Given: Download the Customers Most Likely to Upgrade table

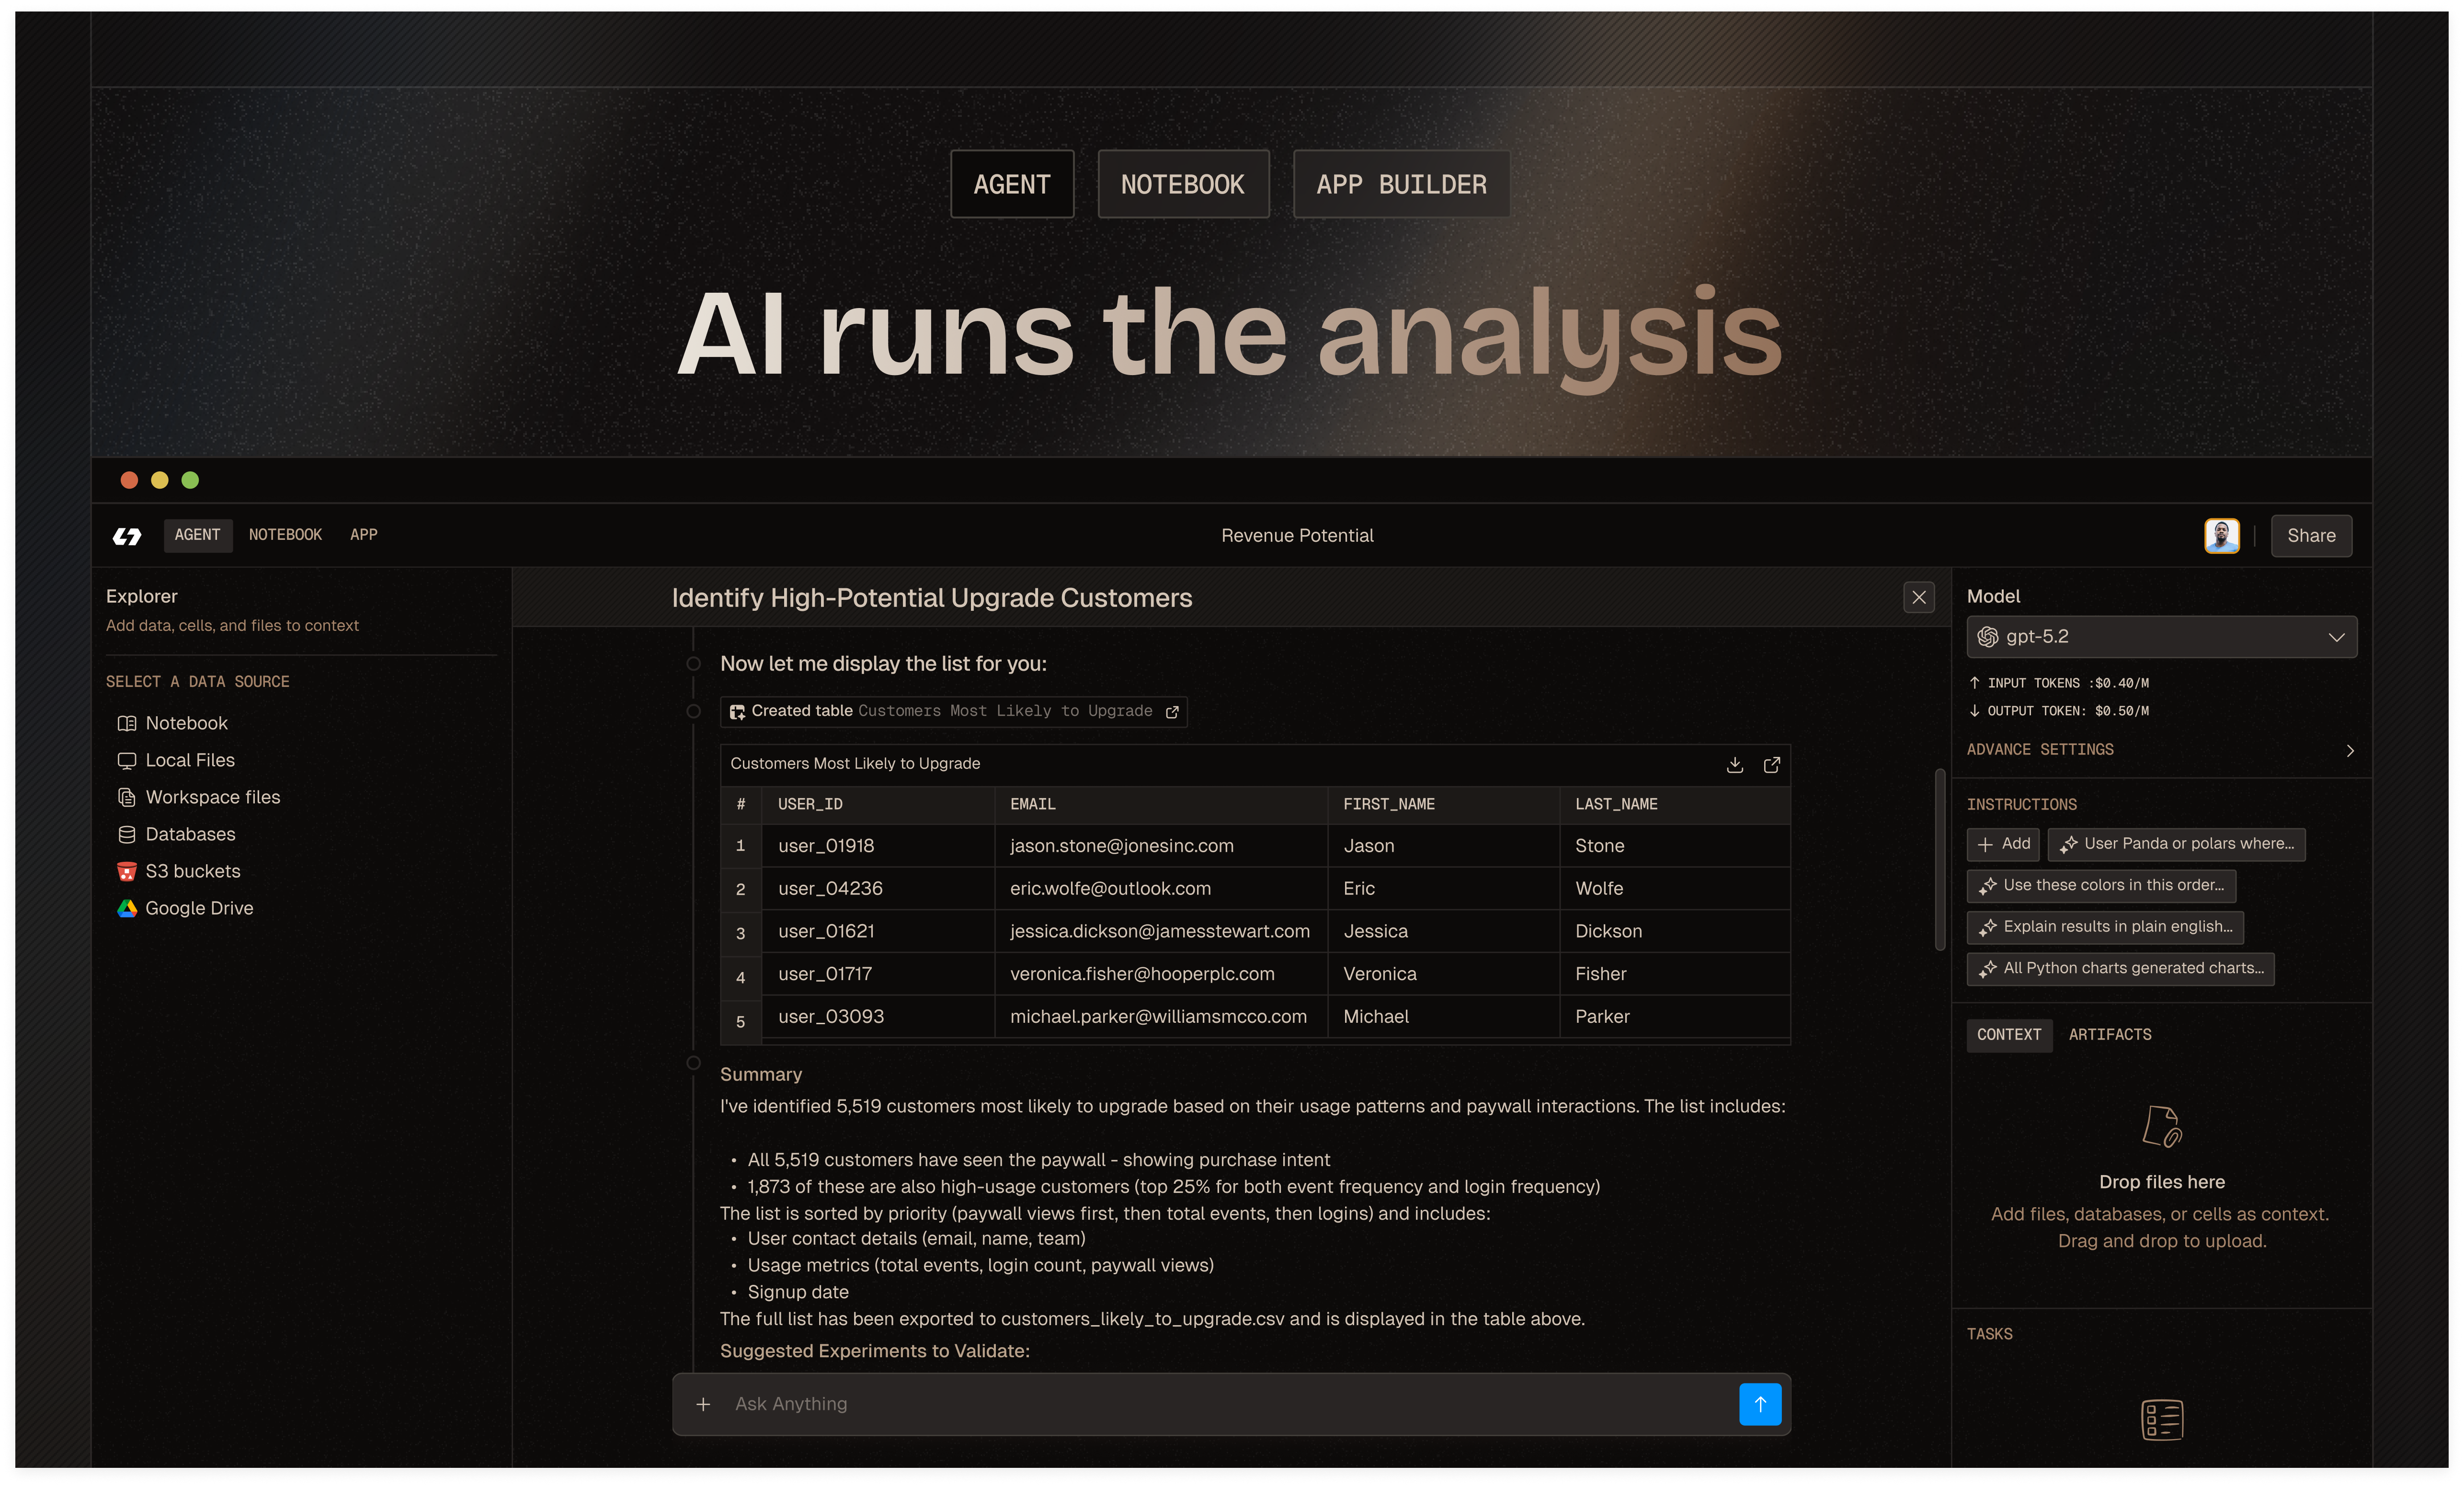Looking at the screenshot, I should pos(1735,765).
